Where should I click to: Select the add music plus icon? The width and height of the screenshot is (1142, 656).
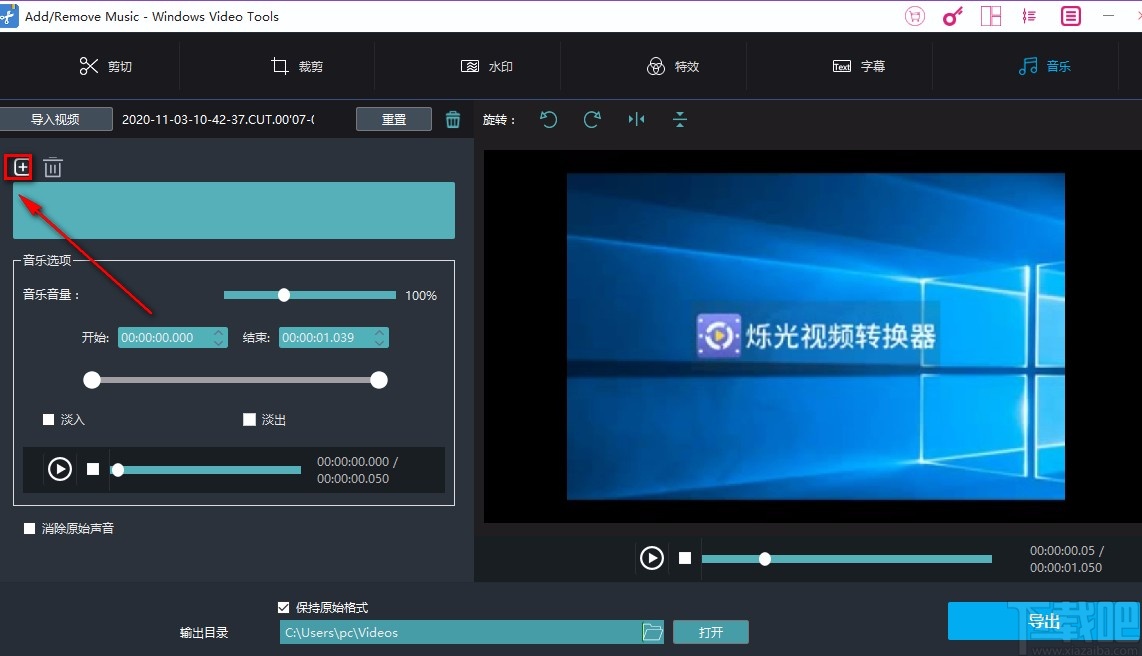tap(20, 166)
